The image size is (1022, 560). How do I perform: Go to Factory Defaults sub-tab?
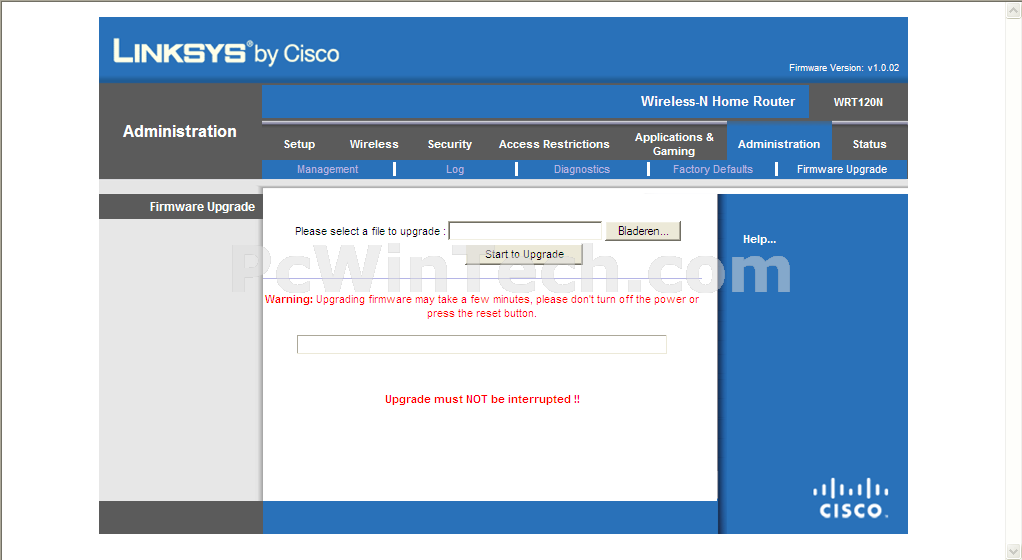pos(712,169)
